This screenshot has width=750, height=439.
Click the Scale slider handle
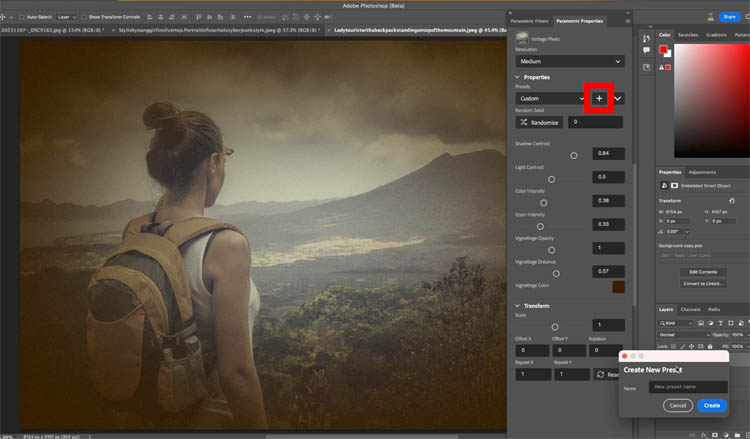pyautogui.click(x=555, y=327)
